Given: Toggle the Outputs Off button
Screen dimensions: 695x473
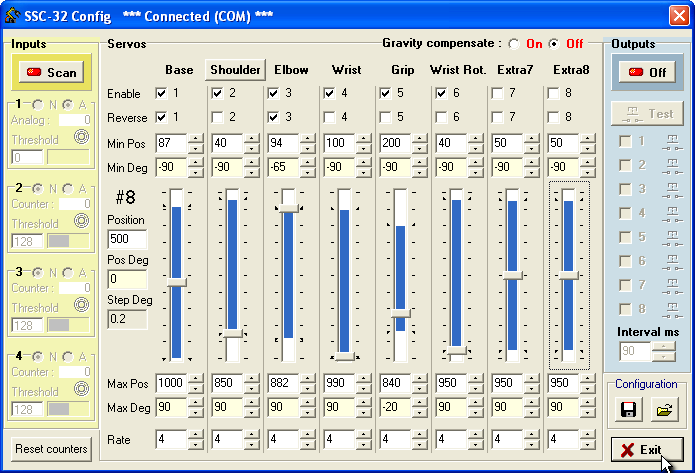Looking at the screenshot, I should tap(647, 72).
